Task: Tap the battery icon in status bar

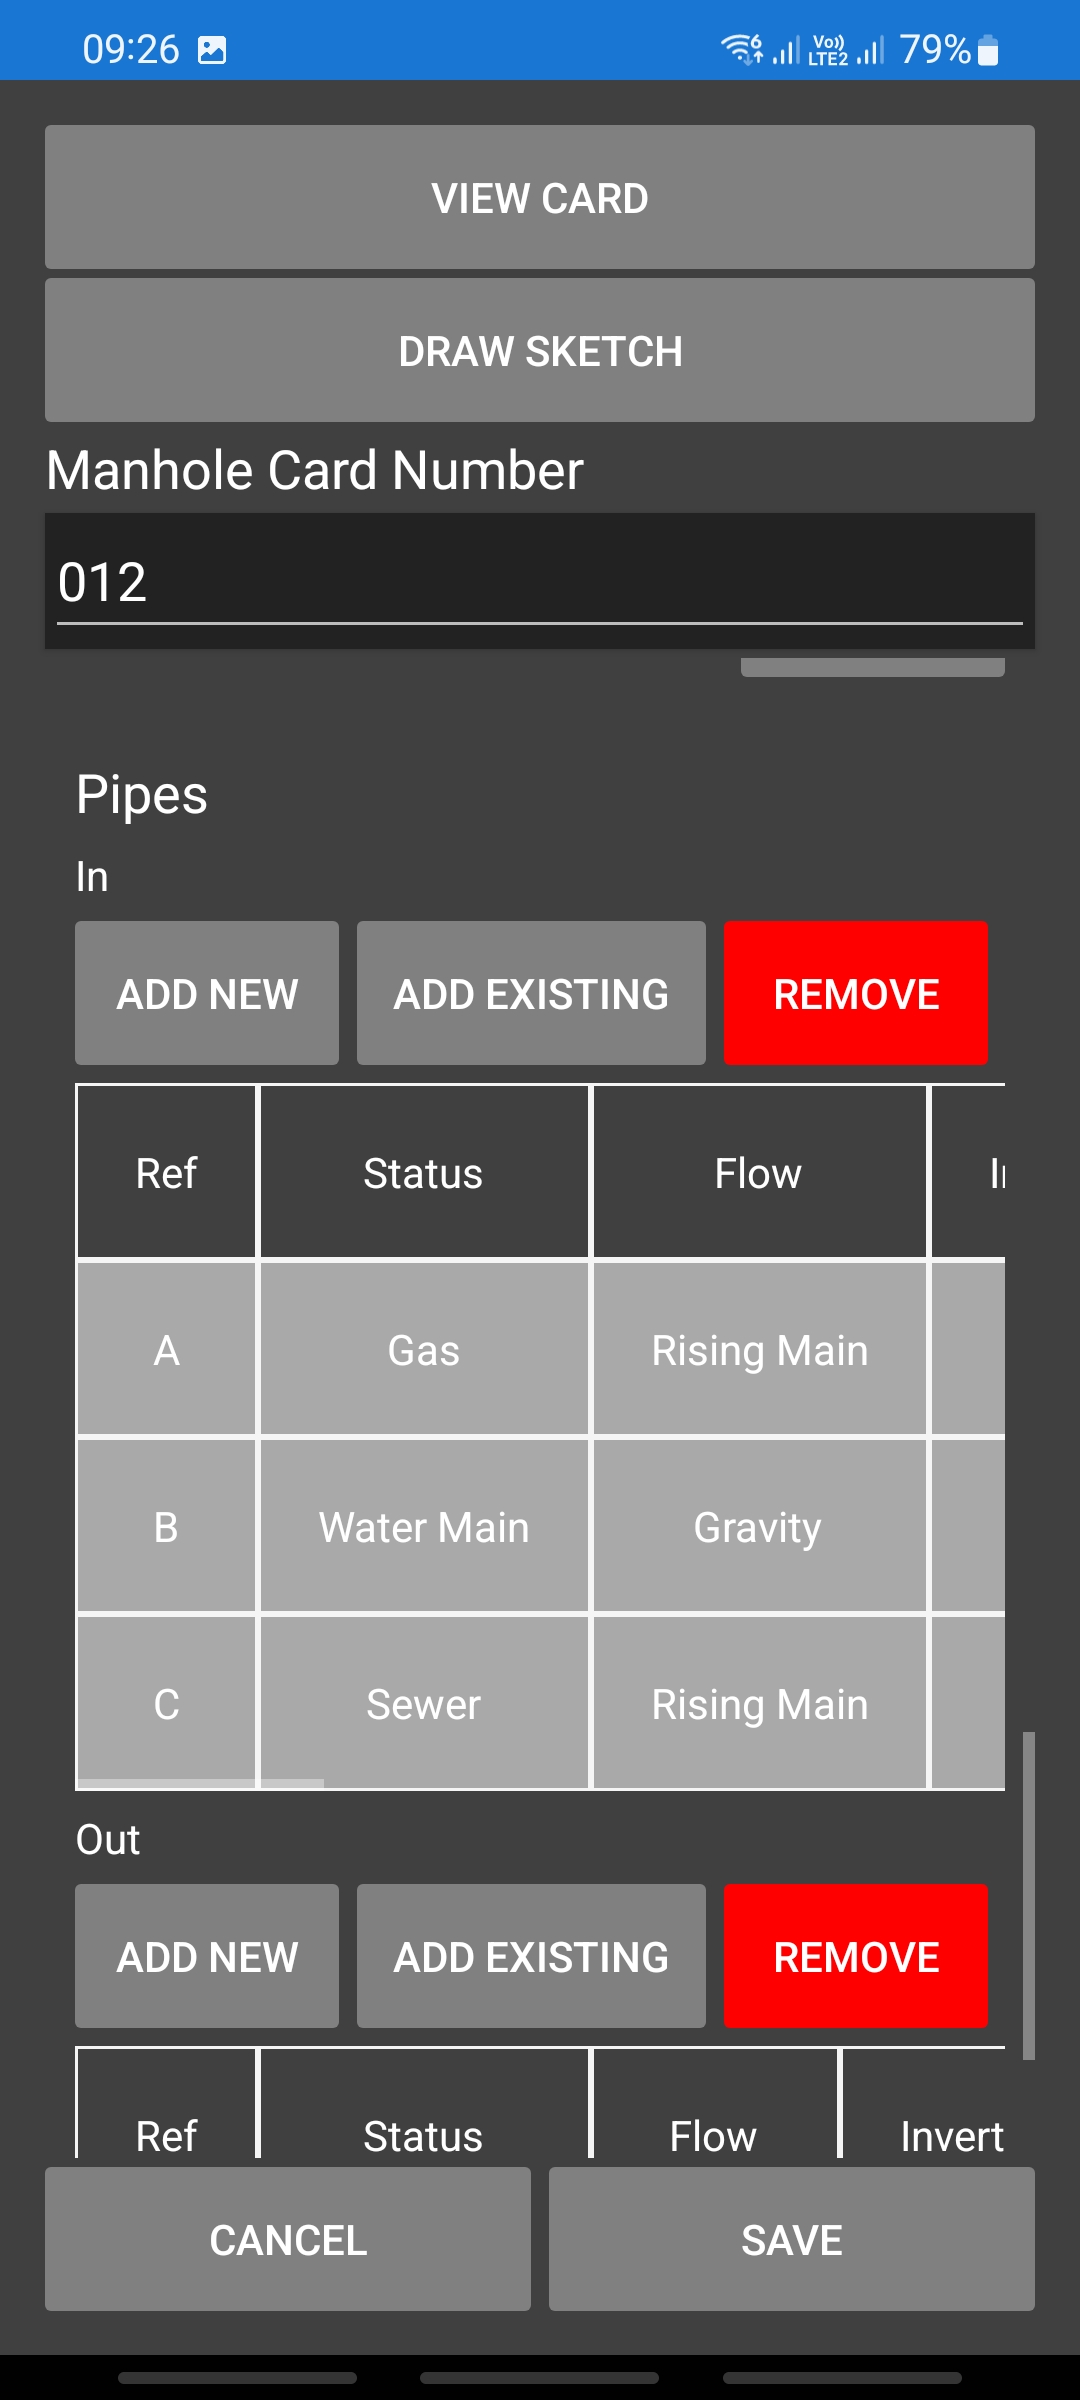Action: 987,50
